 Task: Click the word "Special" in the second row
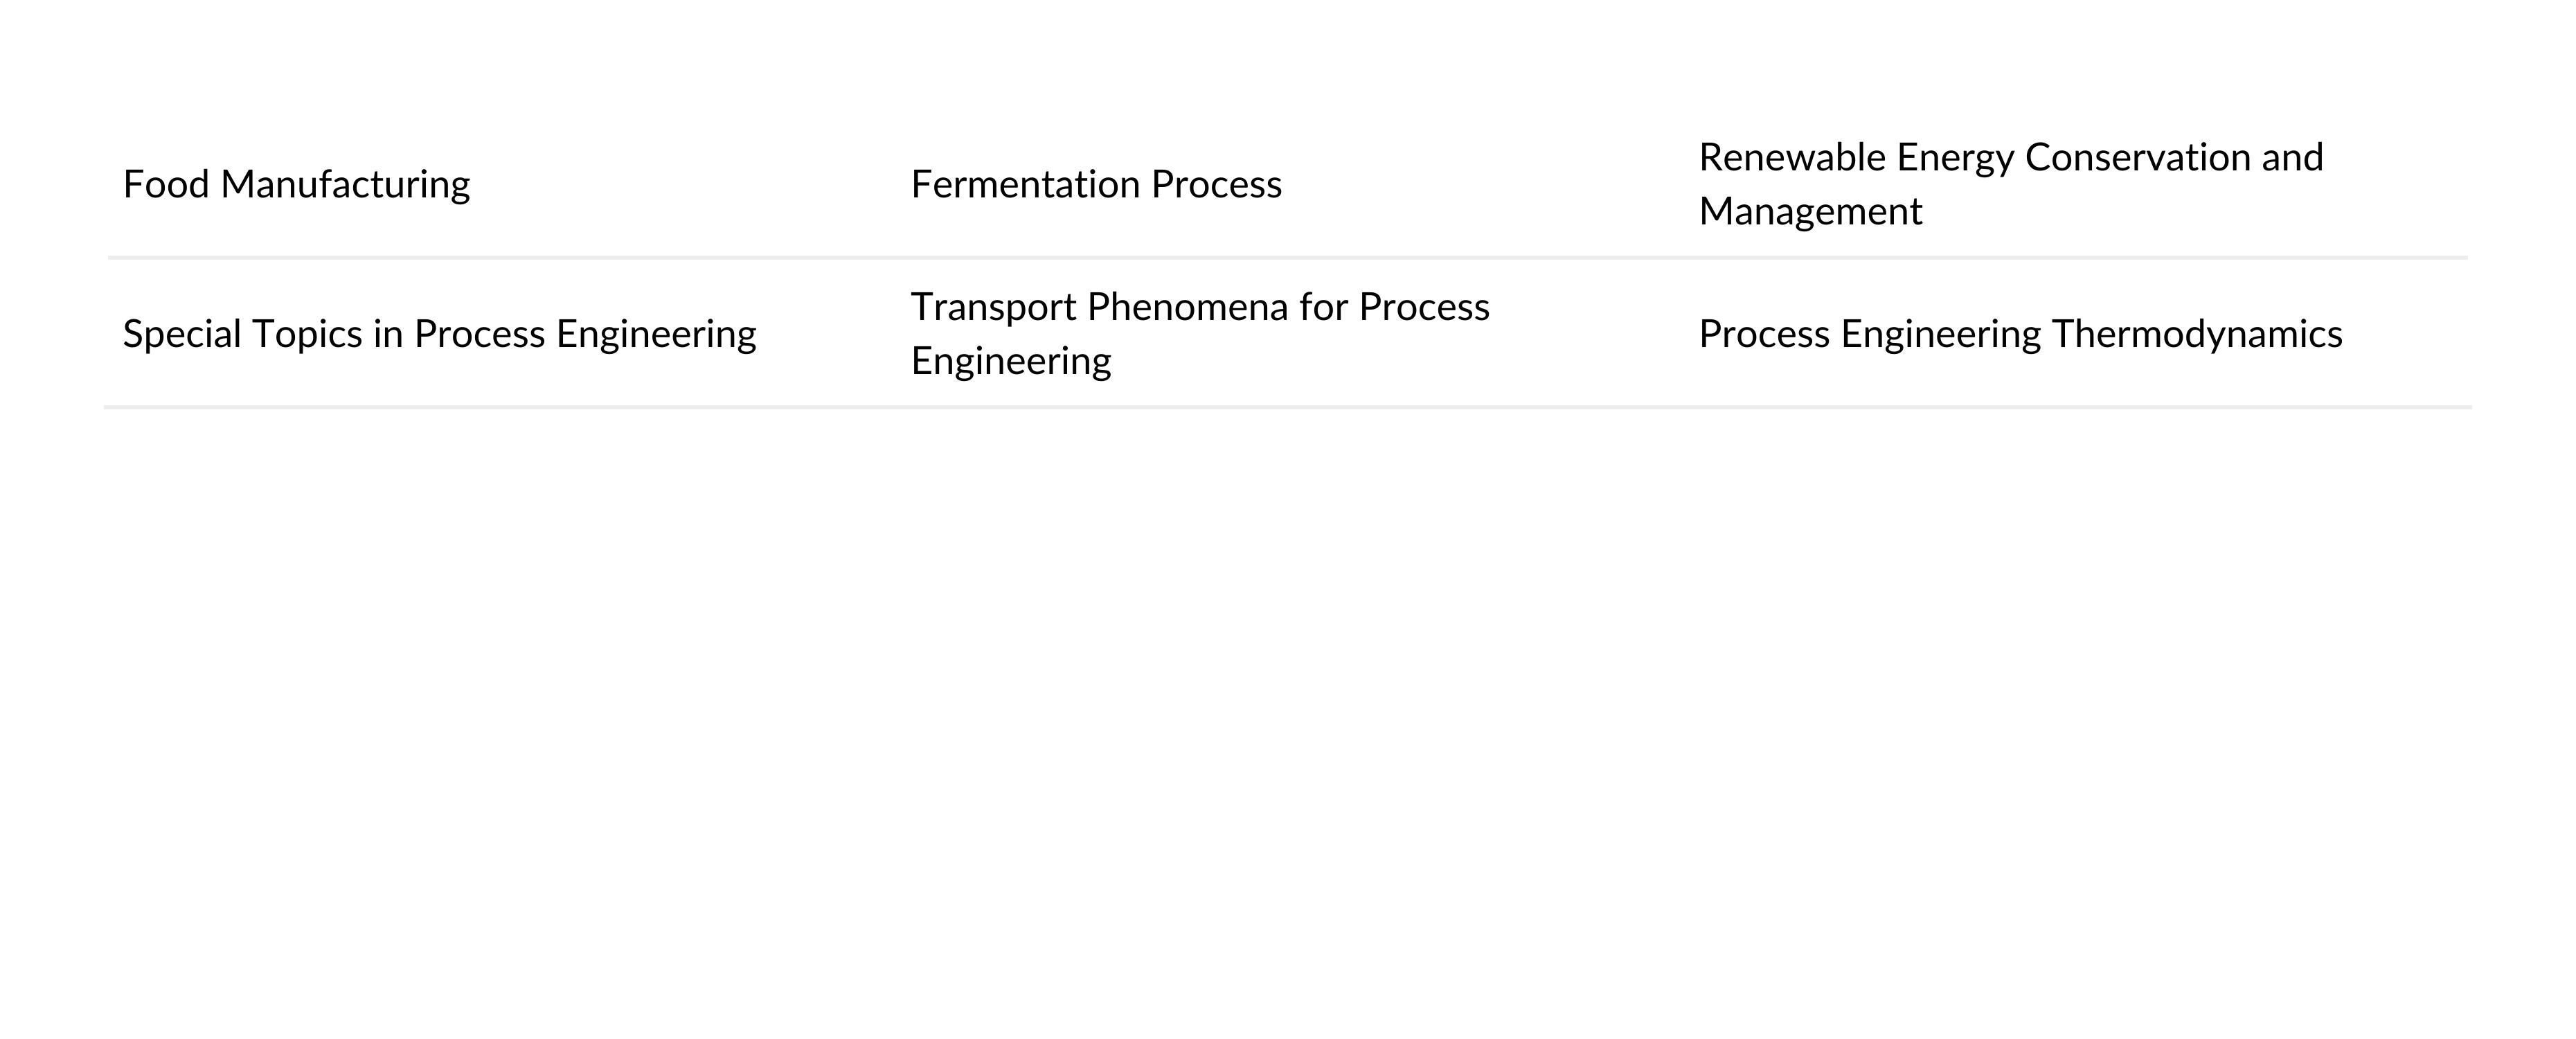tap(182, 334)
